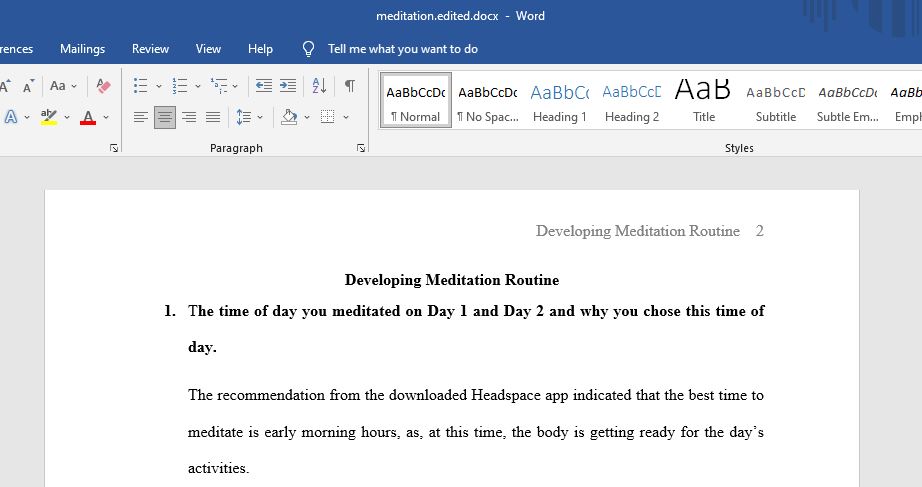Open the Review tab

[x=151, y=49]
